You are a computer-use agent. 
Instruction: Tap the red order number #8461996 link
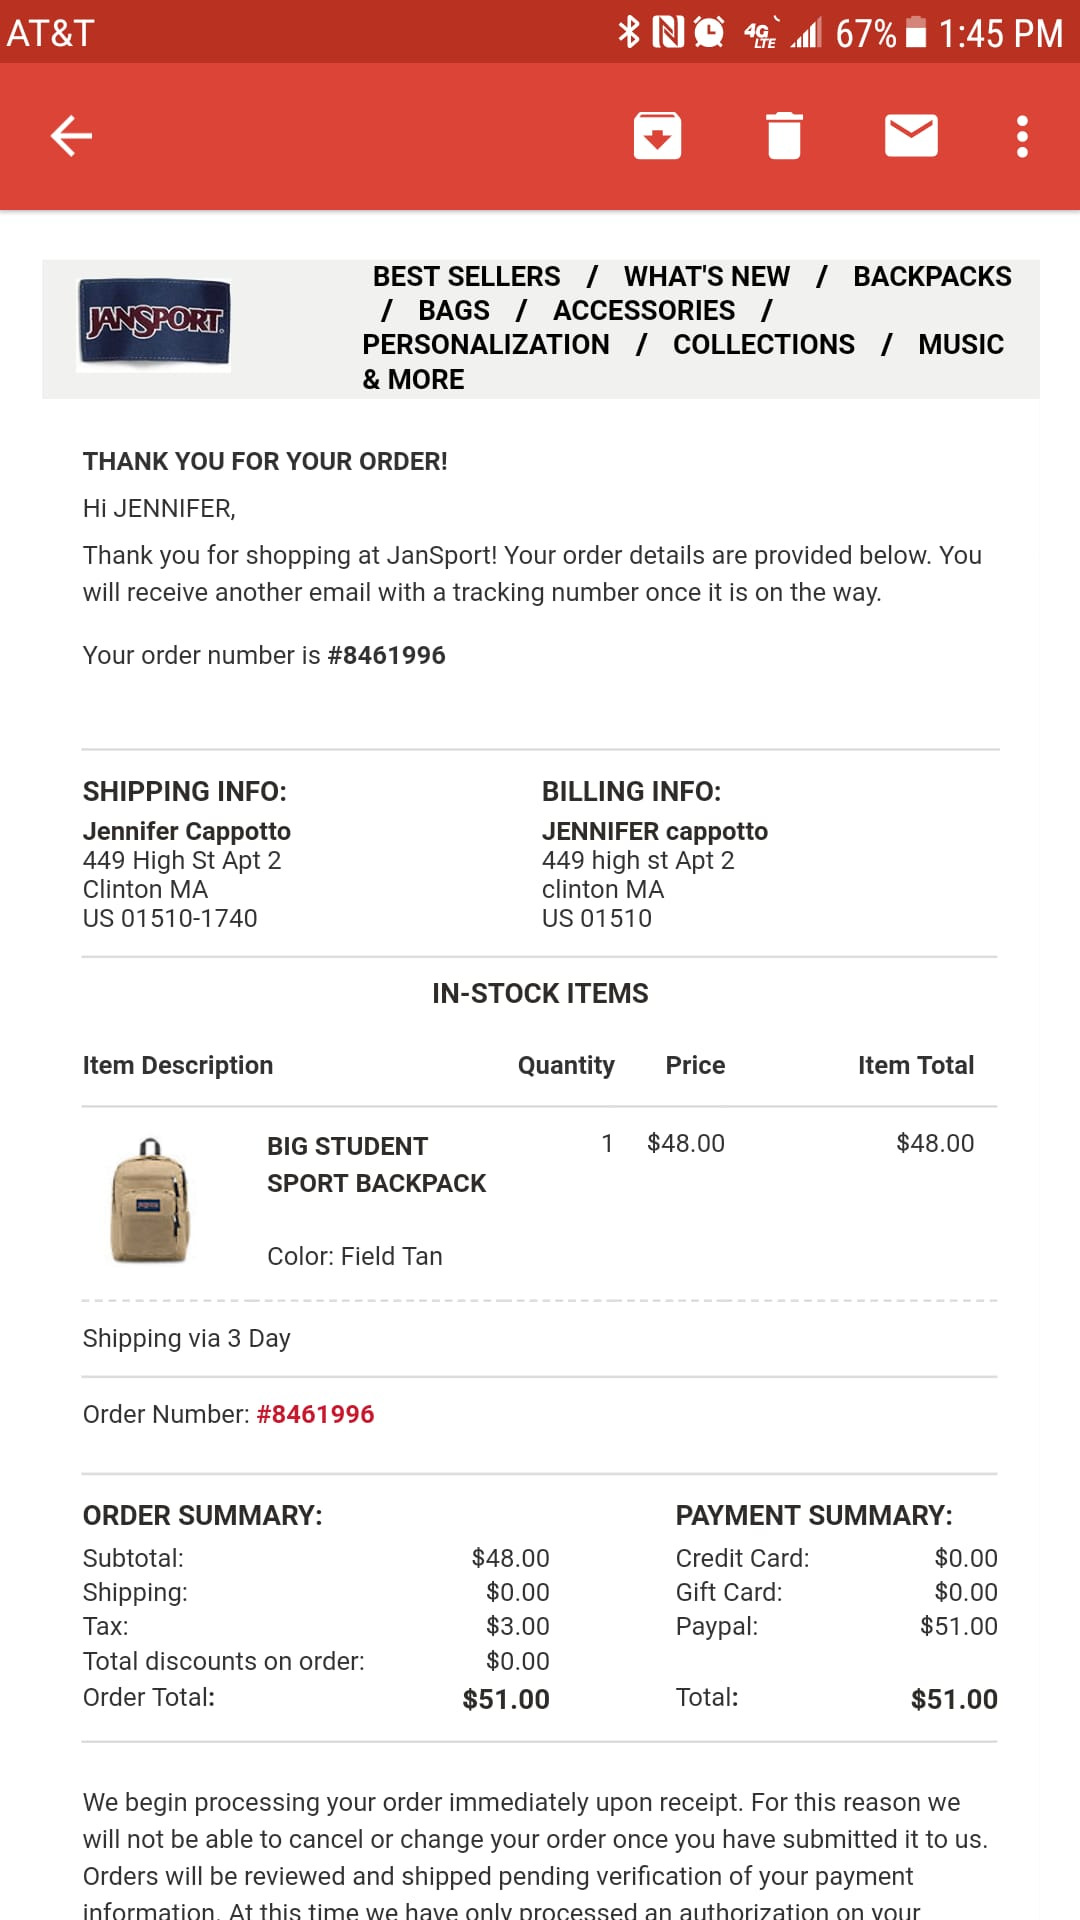pyautogui.click(x=315, y=1414)
